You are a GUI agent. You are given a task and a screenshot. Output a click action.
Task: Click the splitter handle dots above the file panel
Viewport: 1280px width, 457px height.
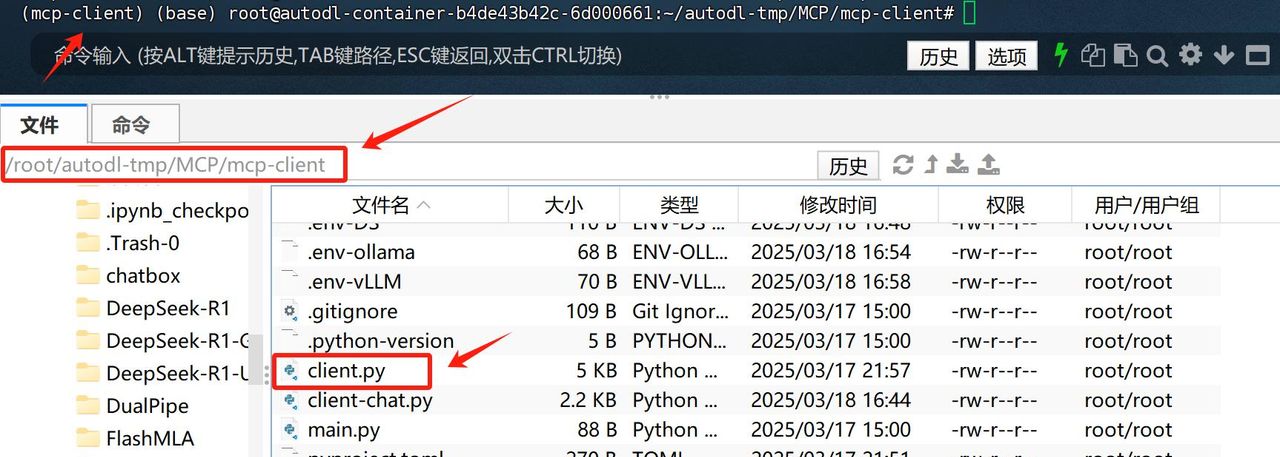(x=659, y=97)
